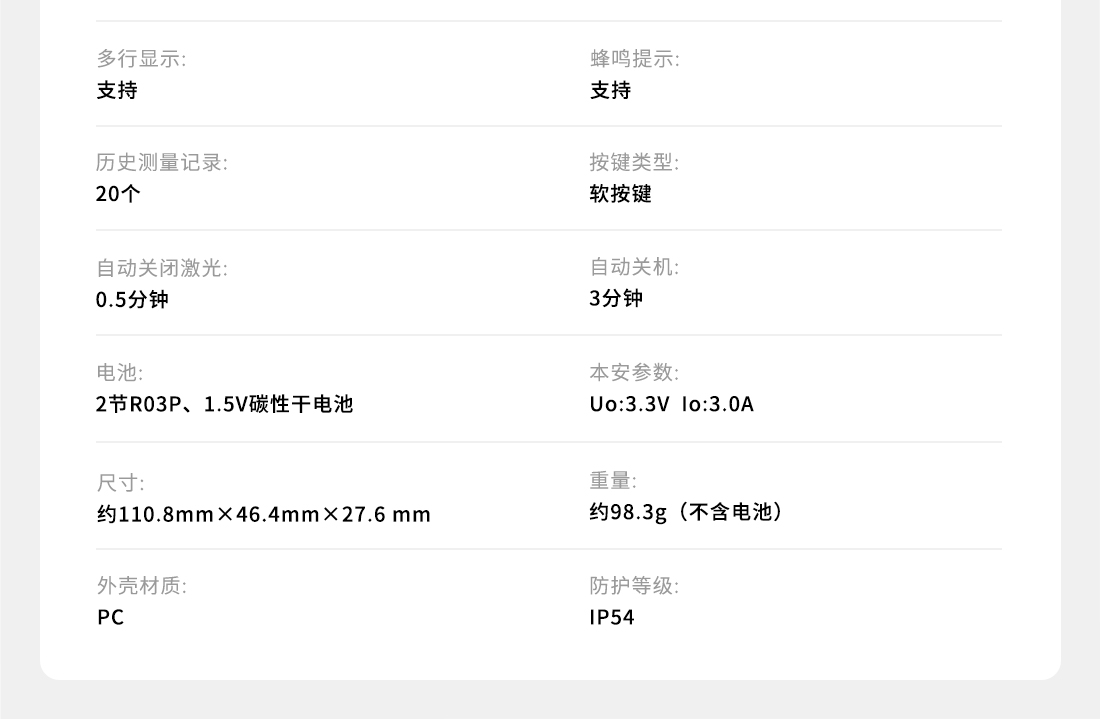1100x719 pixels.
Task: Click the 20个 history record value
Action: [x=118, y=194]
